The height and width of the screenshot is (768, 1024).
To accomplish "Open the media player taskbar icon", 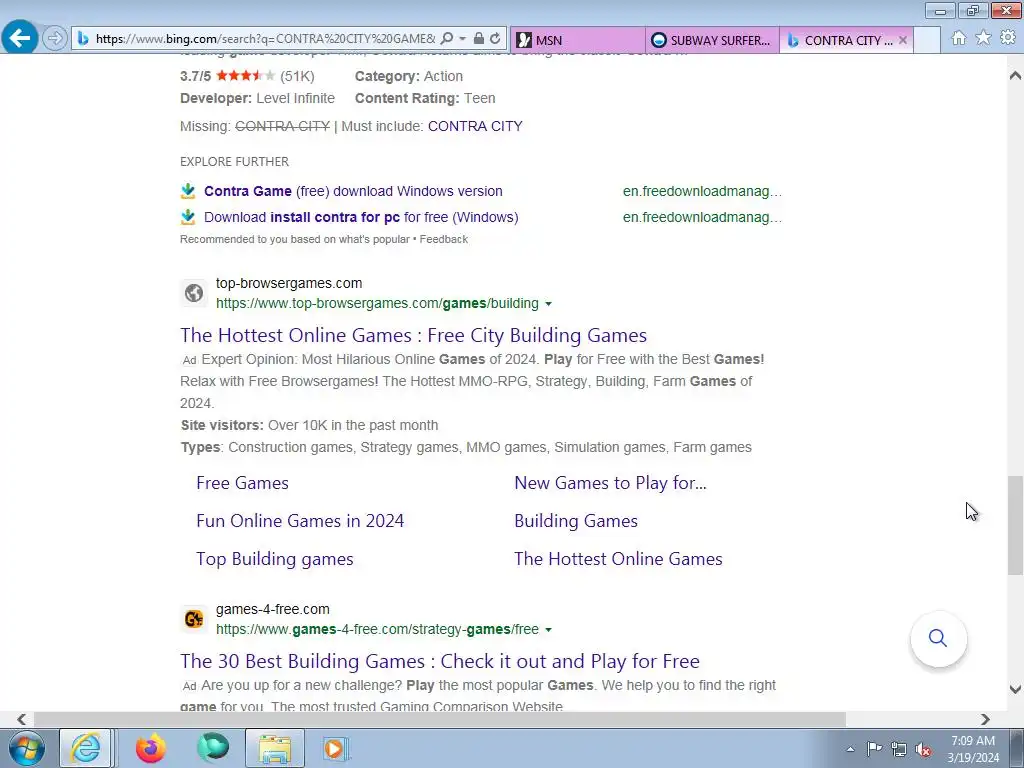I will (x=336, y=748).
